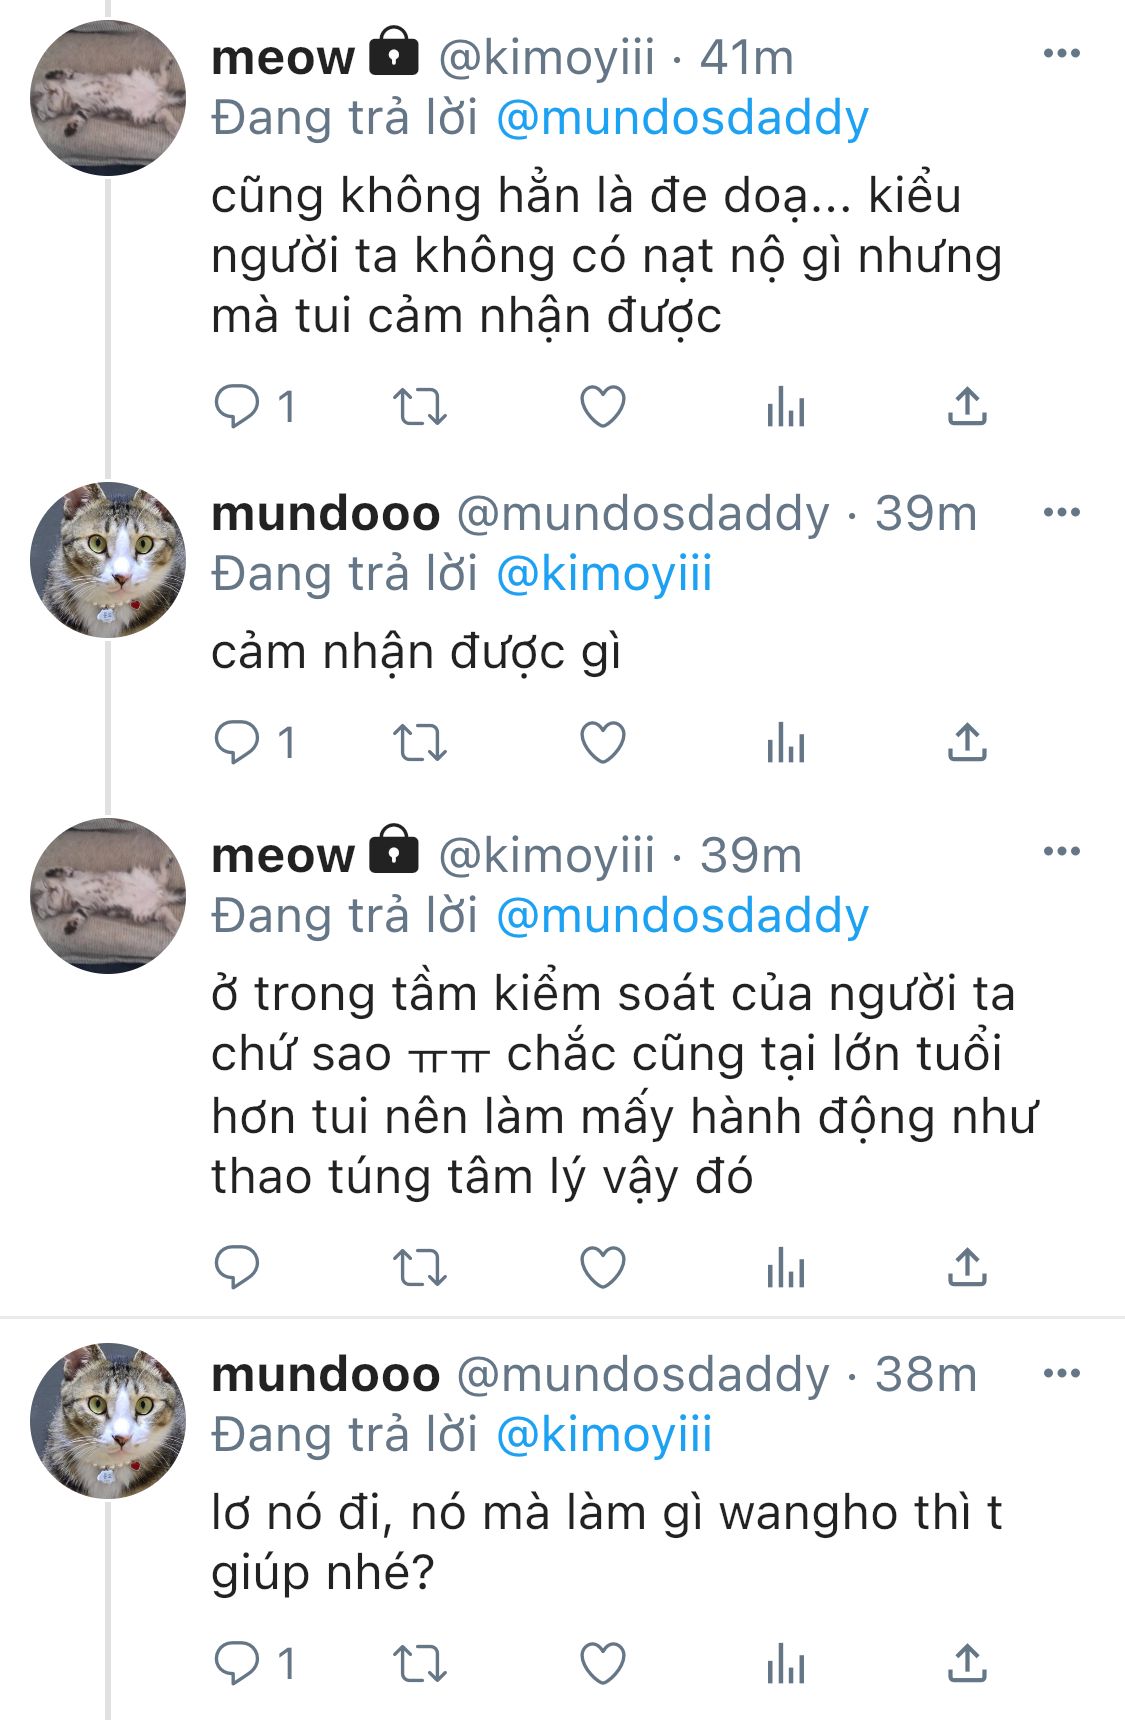This screenshot has width=1125, height=1720.
Task: Open more options on mundooo 38m tweet
Action: (1061, 1373)
